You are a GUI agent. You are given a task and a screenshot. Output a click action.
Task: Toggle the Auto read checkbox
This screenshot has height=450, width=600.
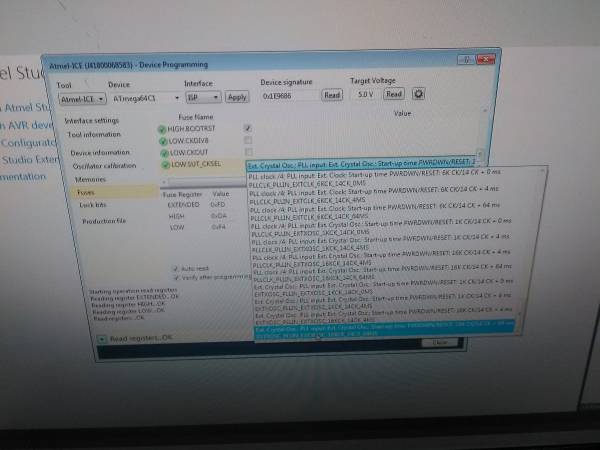(x=176, y=268)
